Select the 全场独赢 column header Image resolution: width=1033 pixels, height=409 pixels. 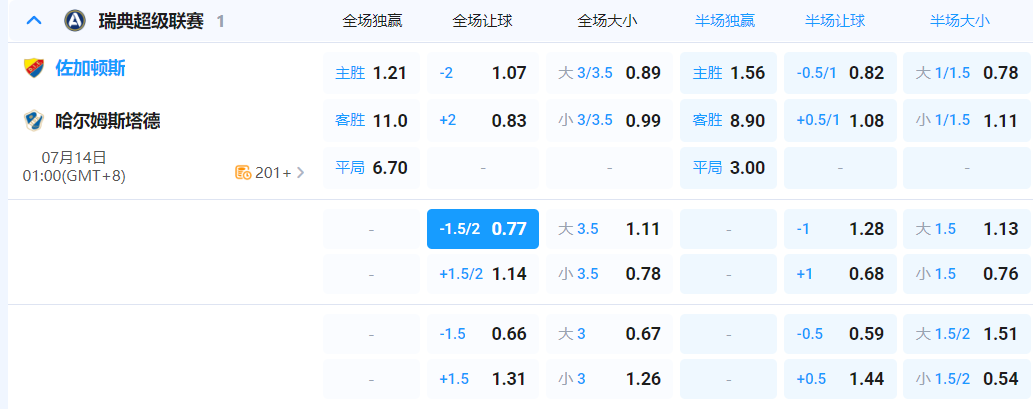coord(372,20)
